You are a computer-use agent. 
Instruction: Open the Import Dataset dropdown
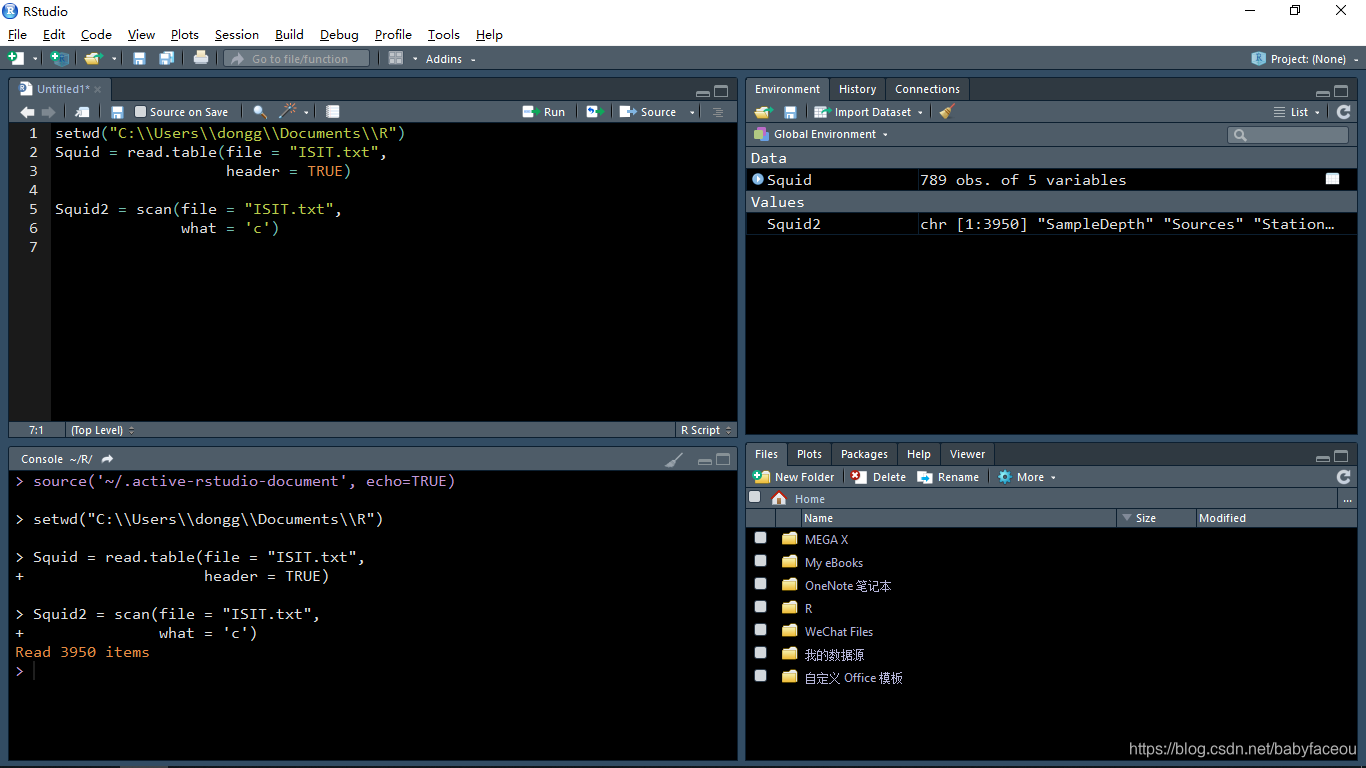(x=868, y=112)
